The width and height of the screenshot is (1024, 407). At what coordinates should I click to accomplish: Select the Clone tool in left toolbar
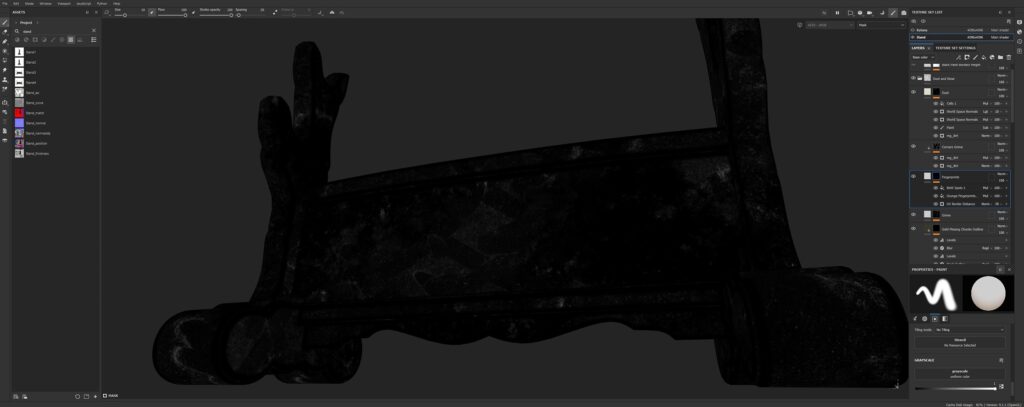coord(5,80)
